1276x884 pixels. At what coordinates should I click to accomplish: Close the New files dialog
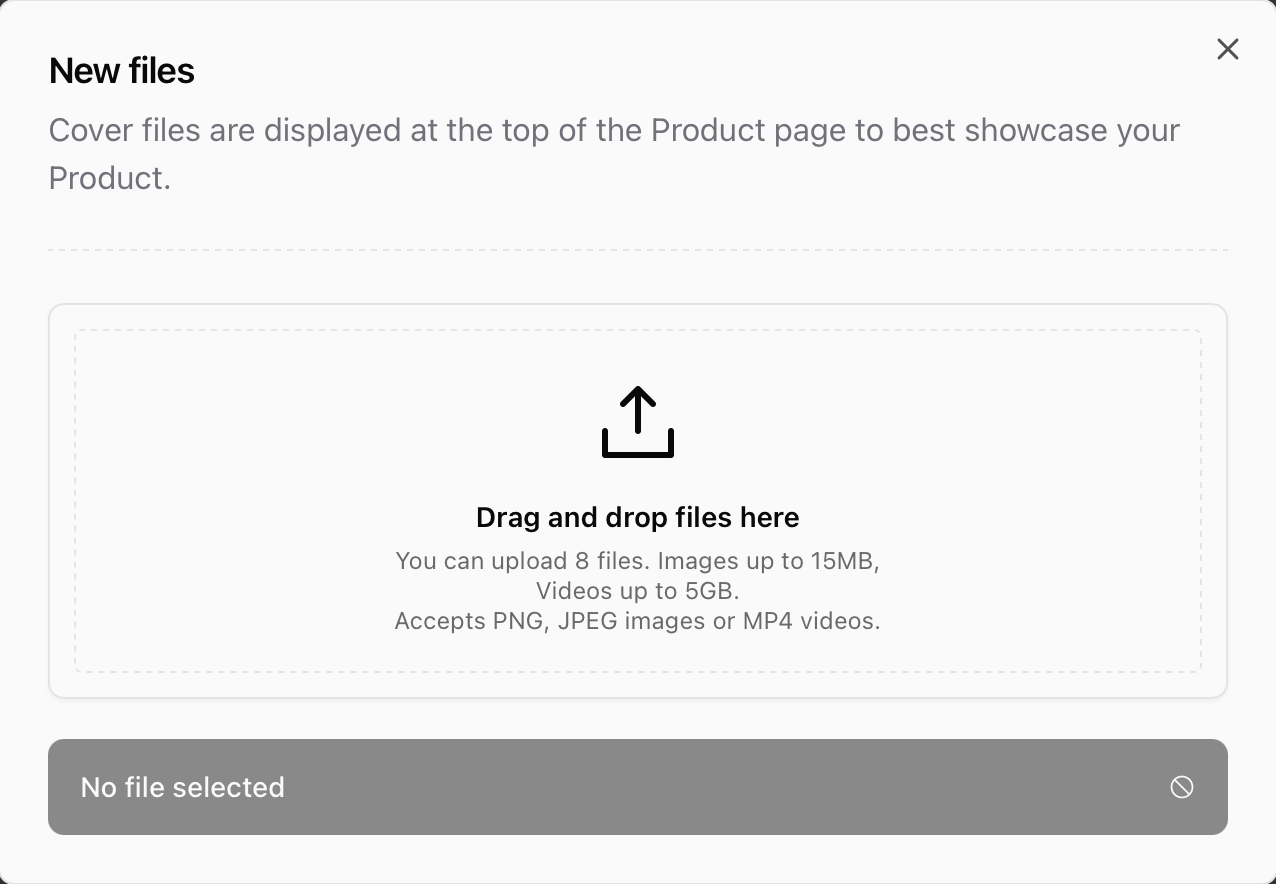click(x=1227, y=48)
